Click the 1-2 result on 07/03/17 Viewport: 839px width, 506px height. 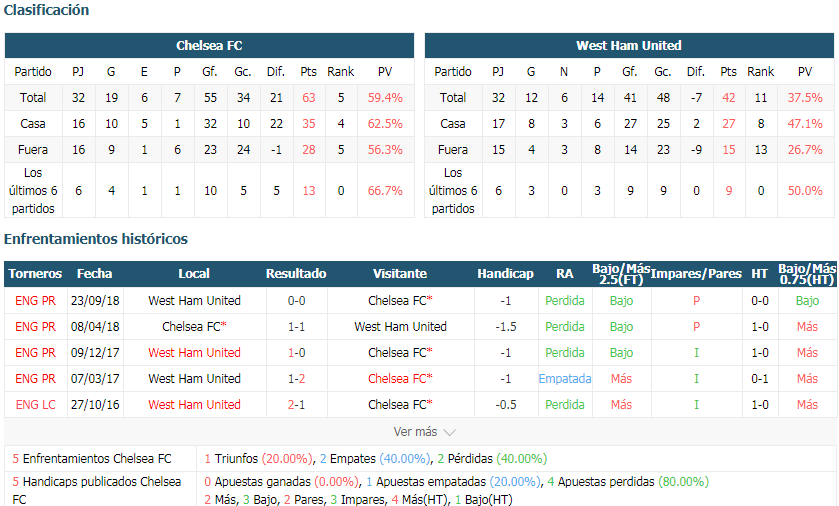[296, 379]
